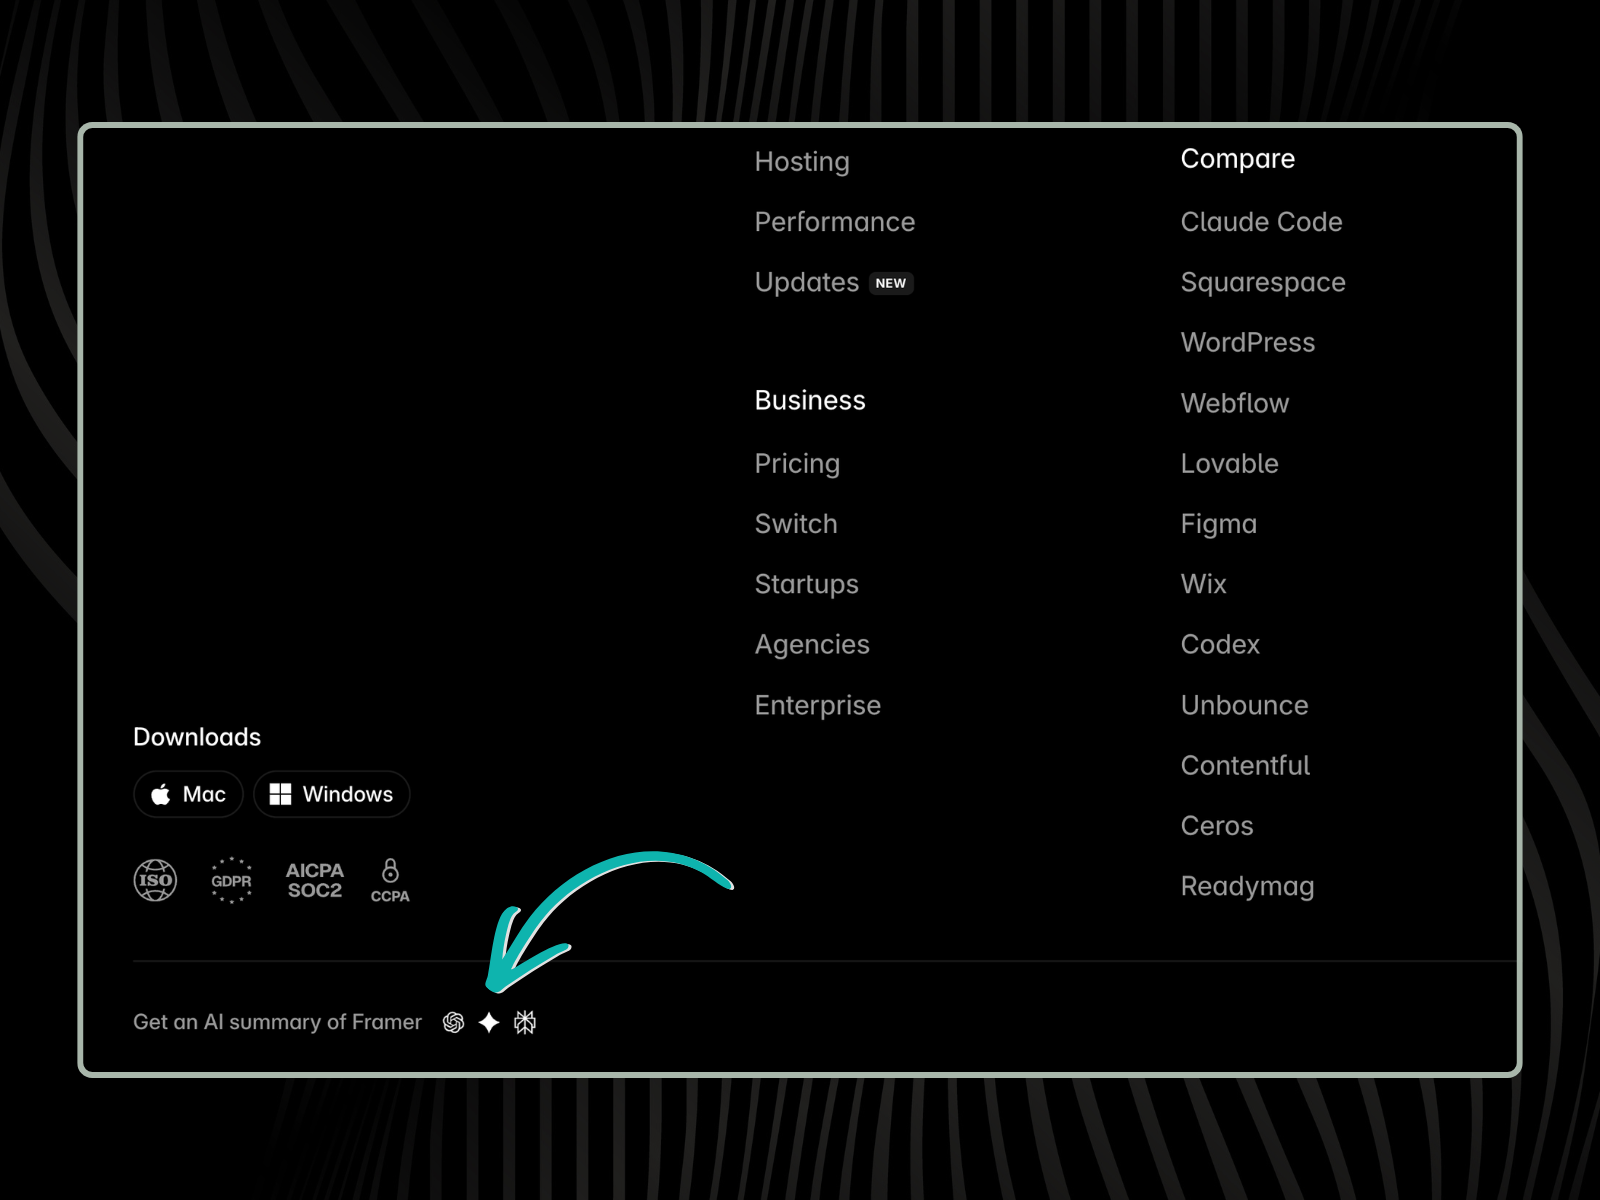Select the sparkle AI summary icon
The image size is (1600, 1200).
(x=490, y=1022)
